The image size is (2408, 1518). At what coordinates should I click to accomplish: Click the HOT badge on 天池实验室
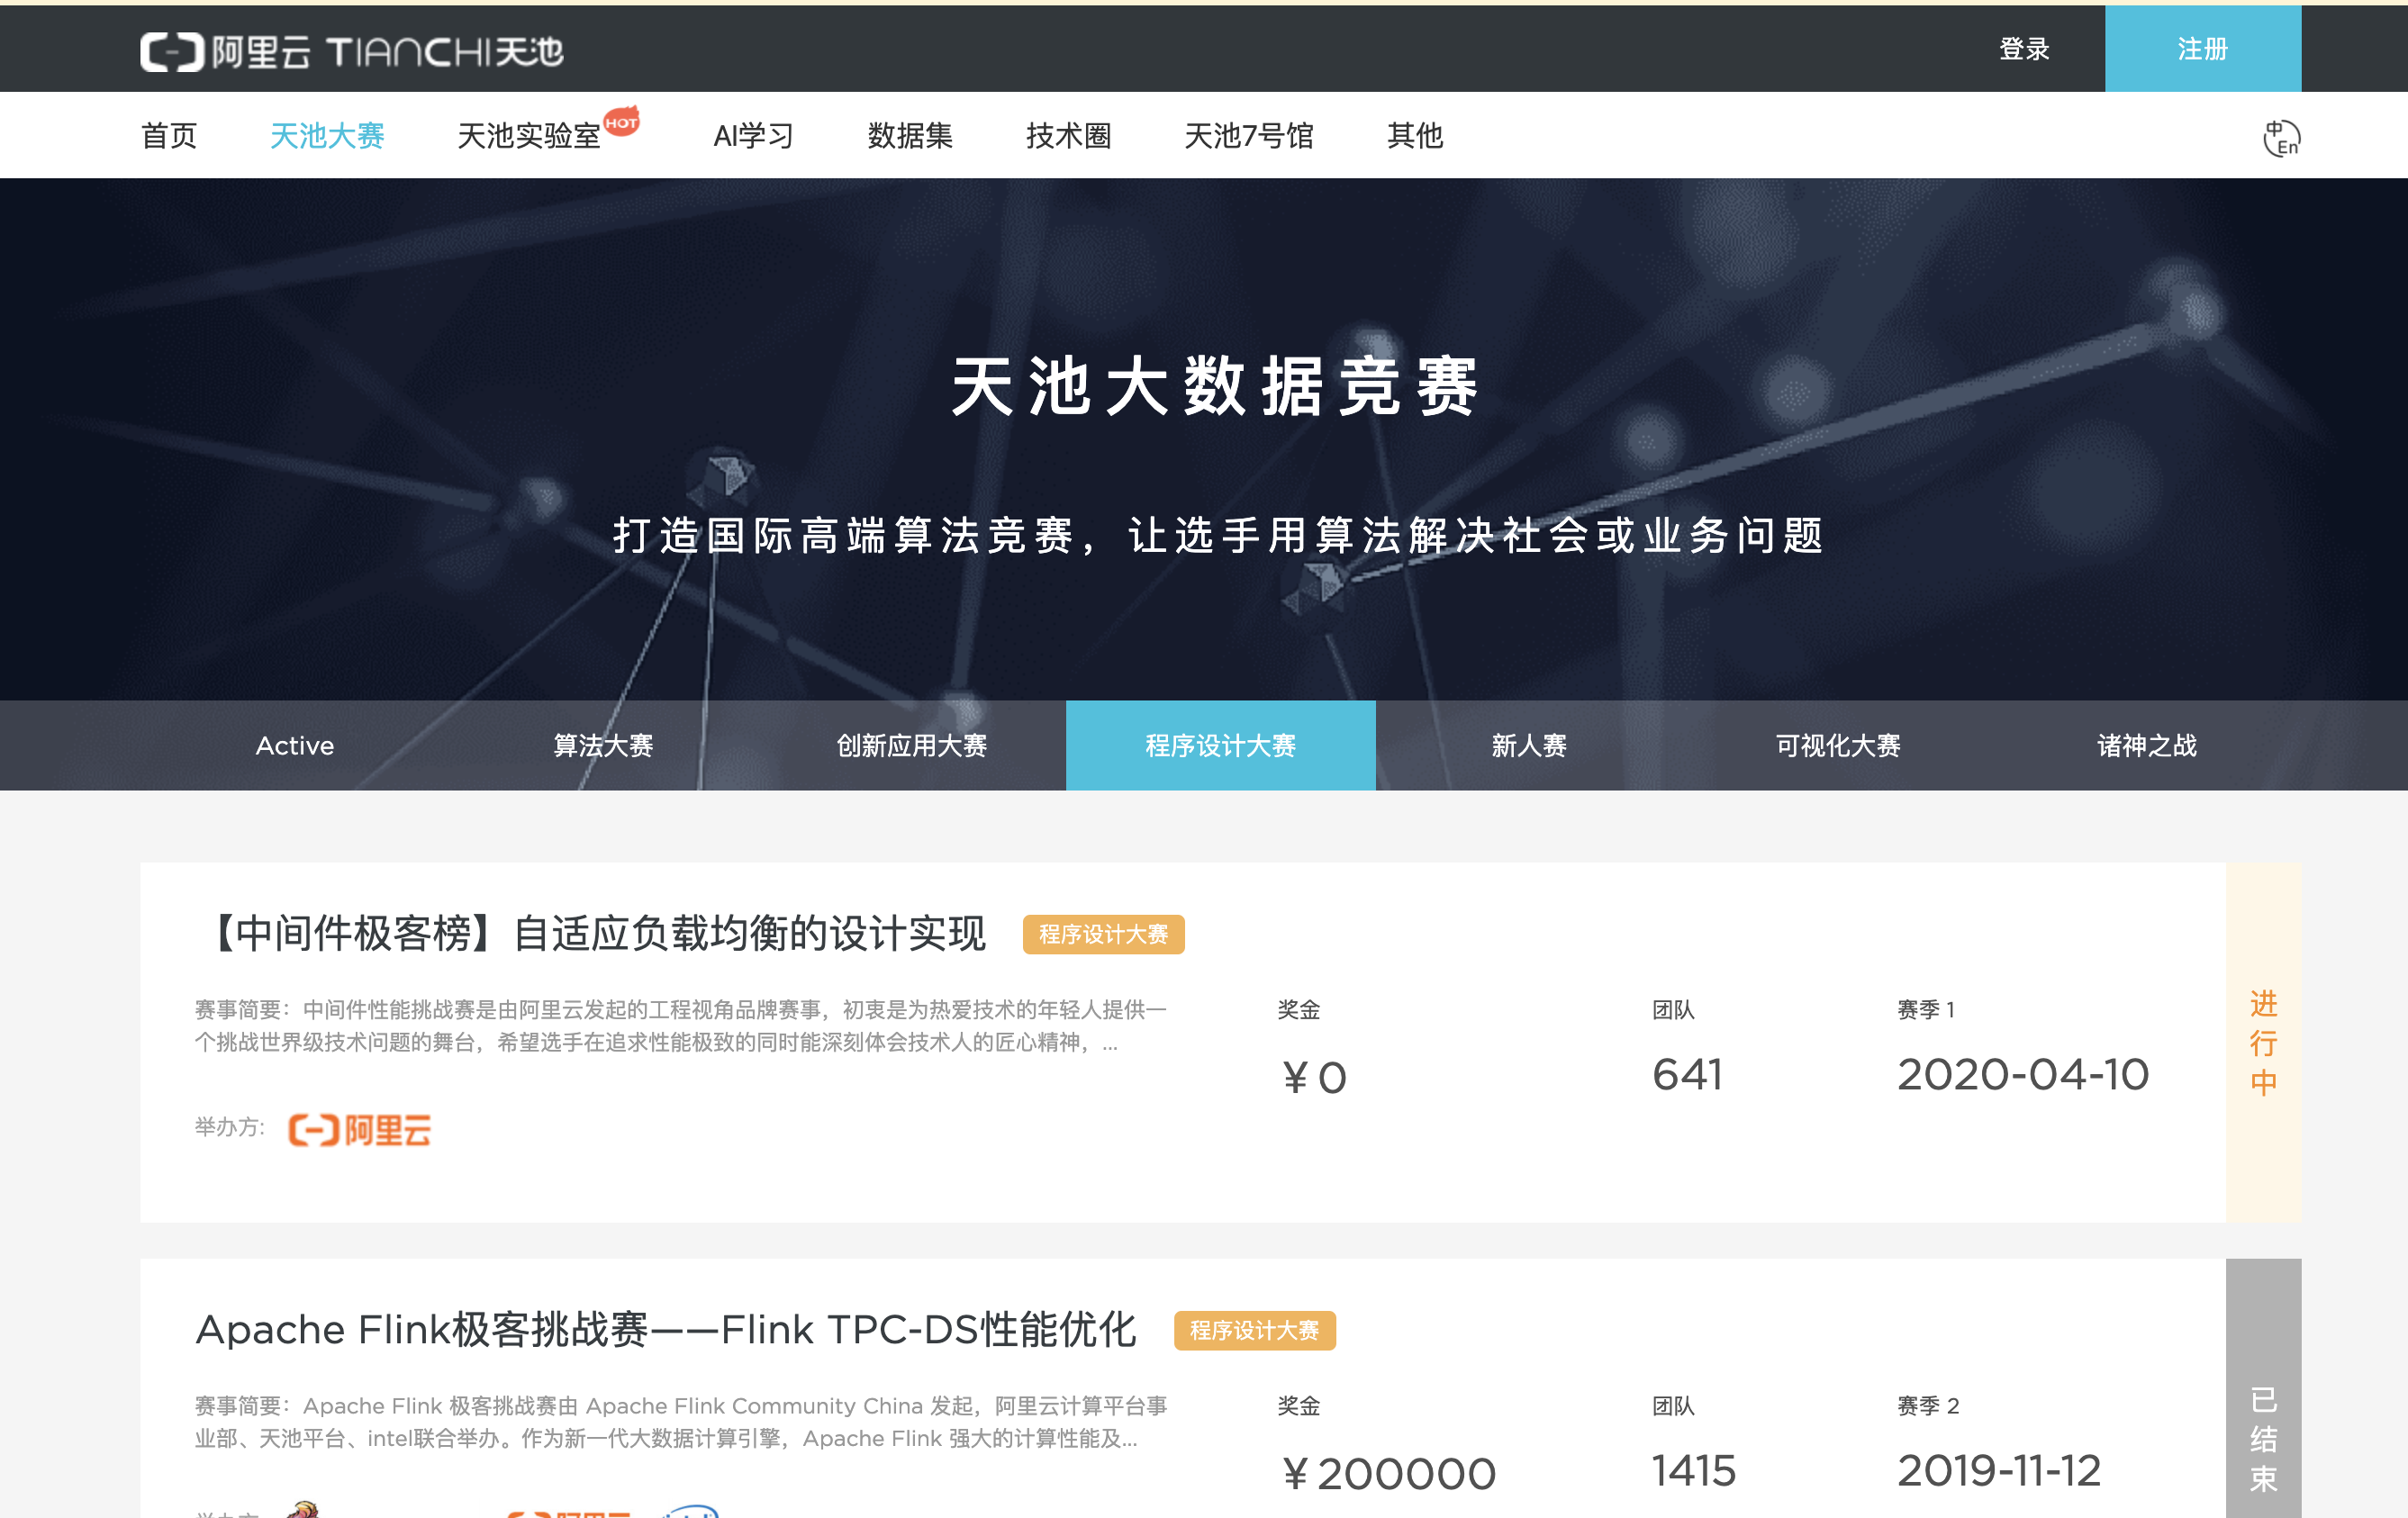[x=621, y=122]
